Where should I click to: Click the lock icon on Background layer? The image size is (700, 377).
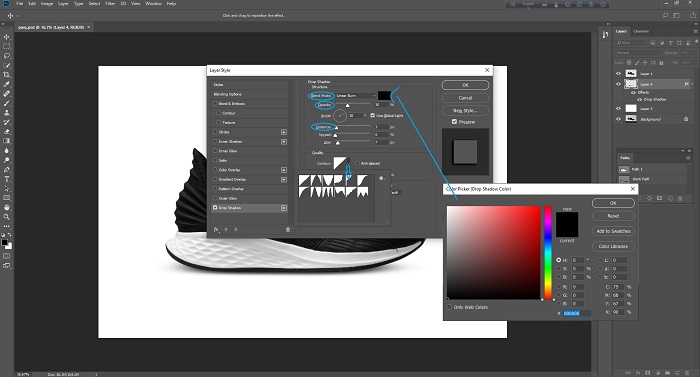(x=686, y=119)
